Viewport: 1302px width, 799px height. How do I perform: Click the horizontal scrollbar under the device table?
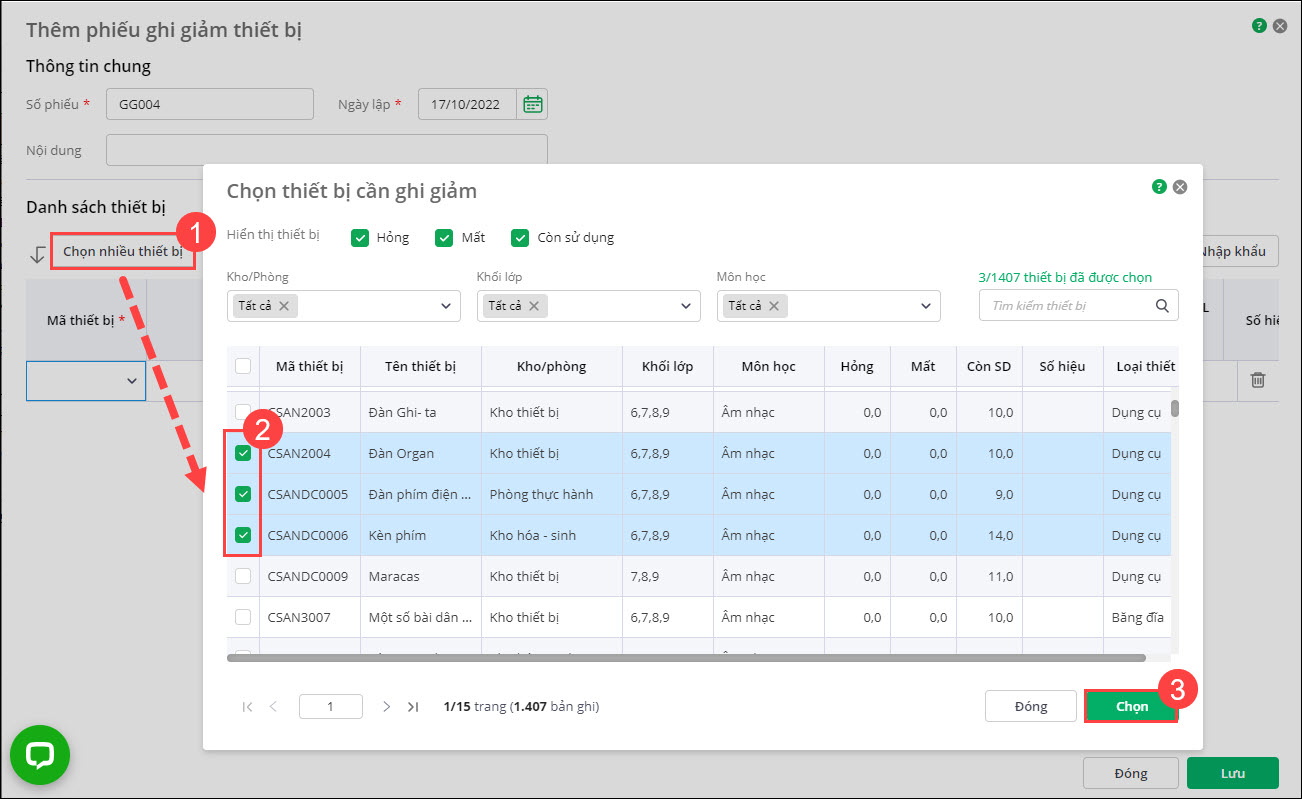pyautogui.click(x=685, y=658)
